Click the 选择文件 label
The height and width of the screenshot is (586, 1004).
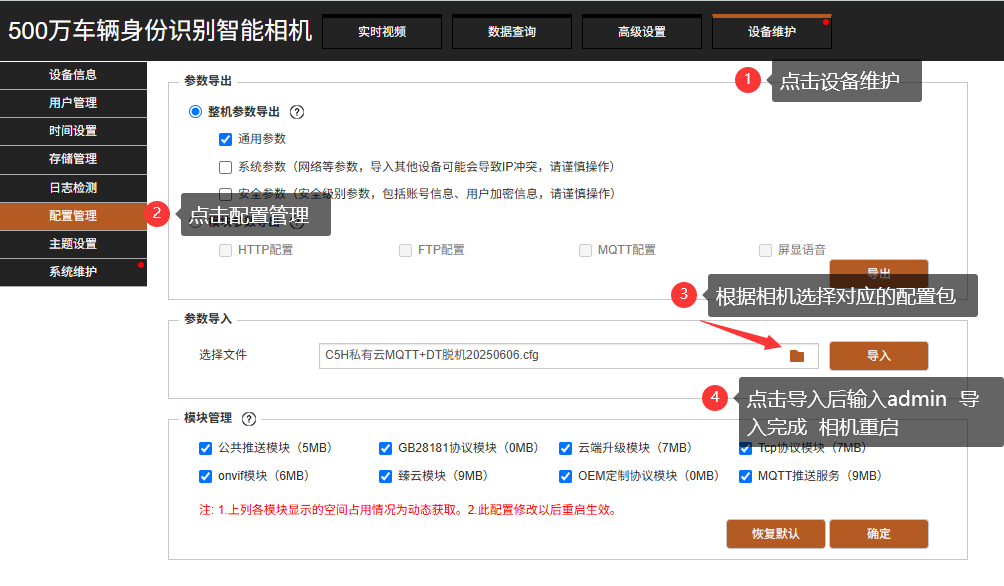pyautogui.click(x=222, y=355)
